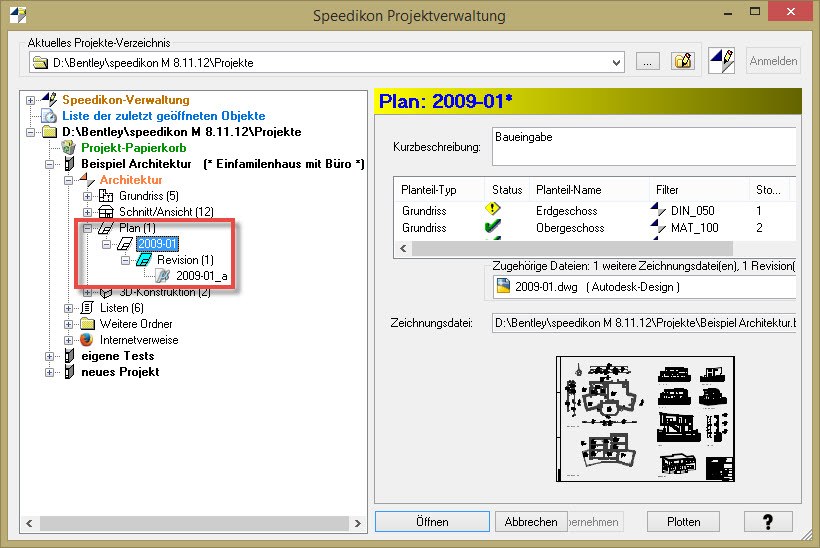820x548 pixels.
Task: Click the tree scrollbar right arrow
Action: (358, 523)
